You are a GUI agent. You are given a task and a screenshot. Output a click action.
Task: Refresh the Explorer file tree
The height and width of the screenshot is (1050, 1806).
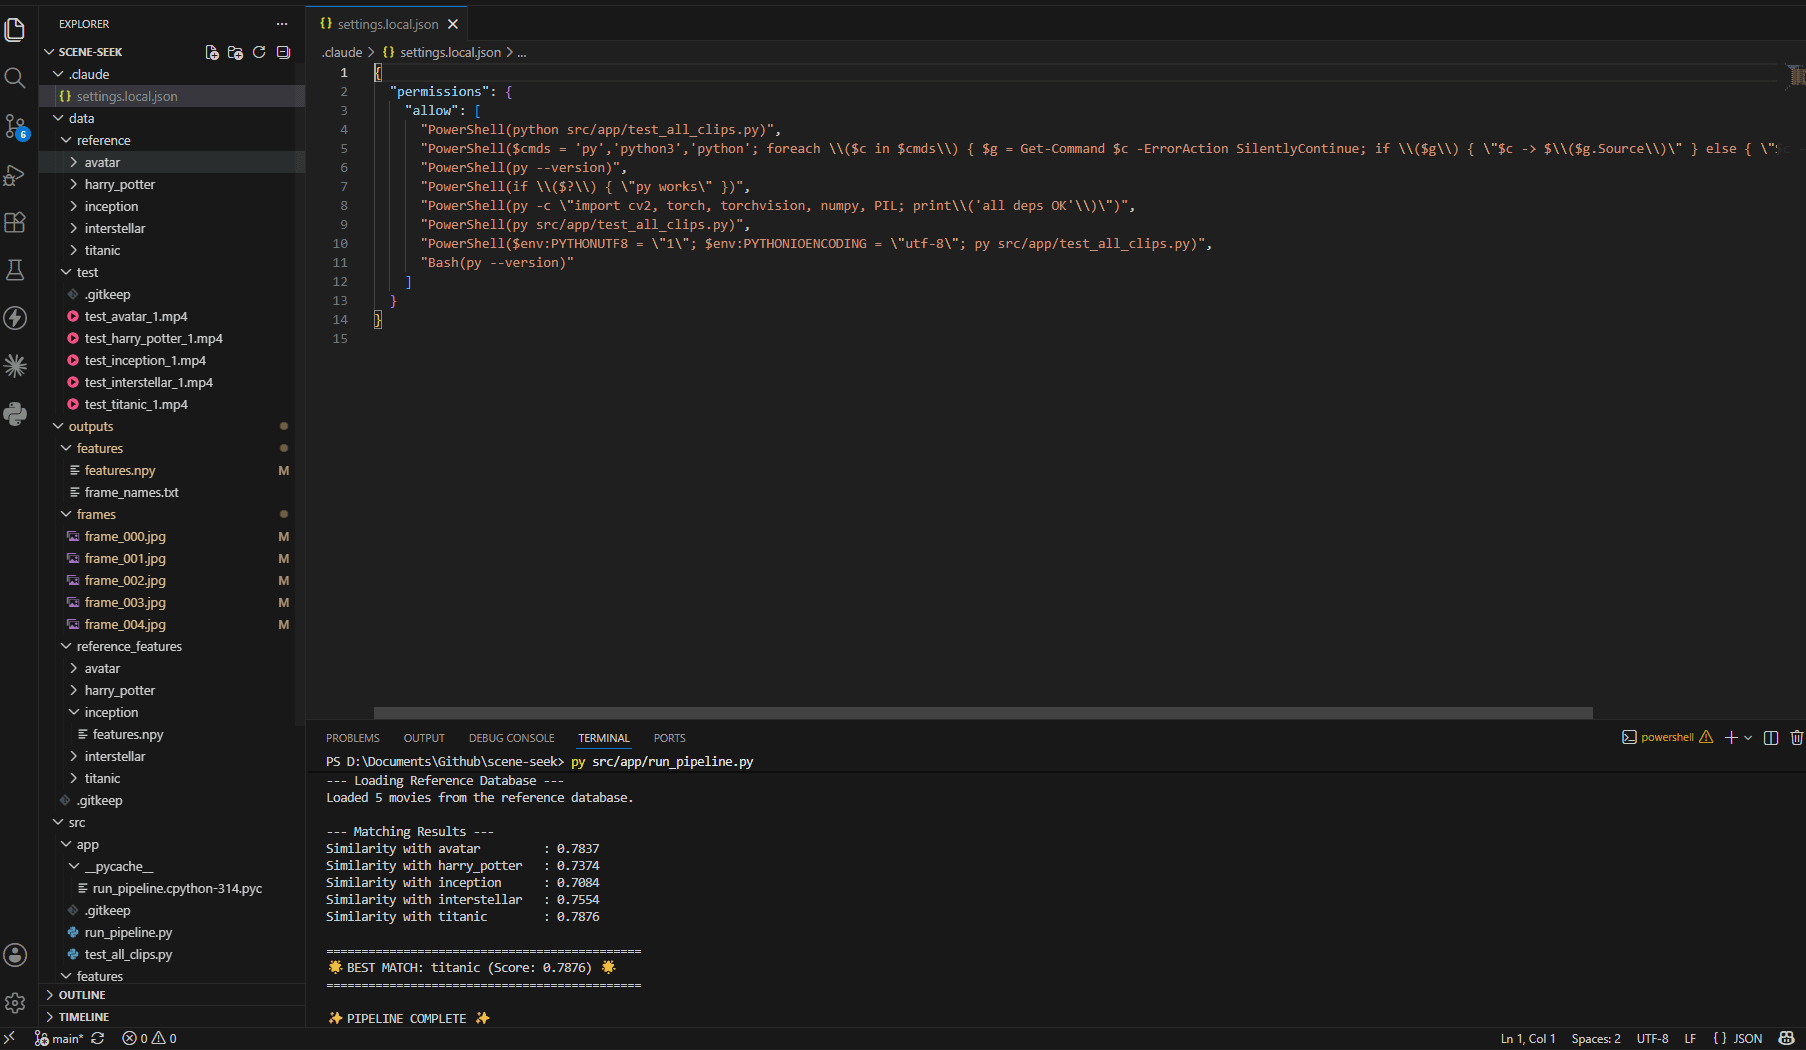tap(259, 52)
